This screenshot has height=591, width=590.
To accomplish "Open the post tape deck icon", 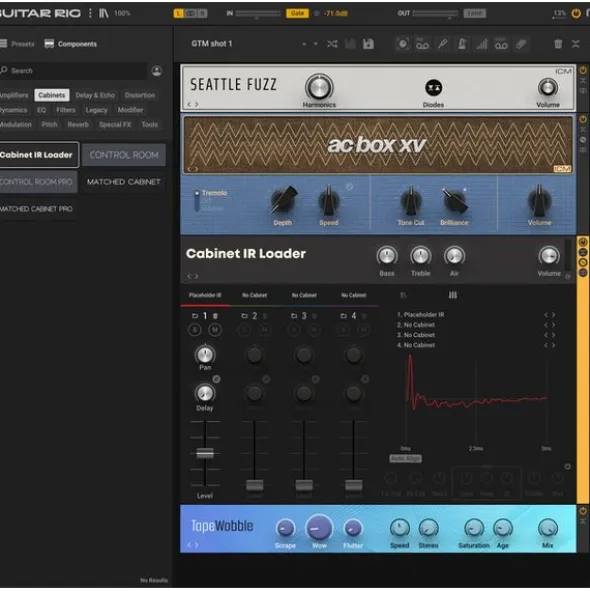I will click(501, 44).
